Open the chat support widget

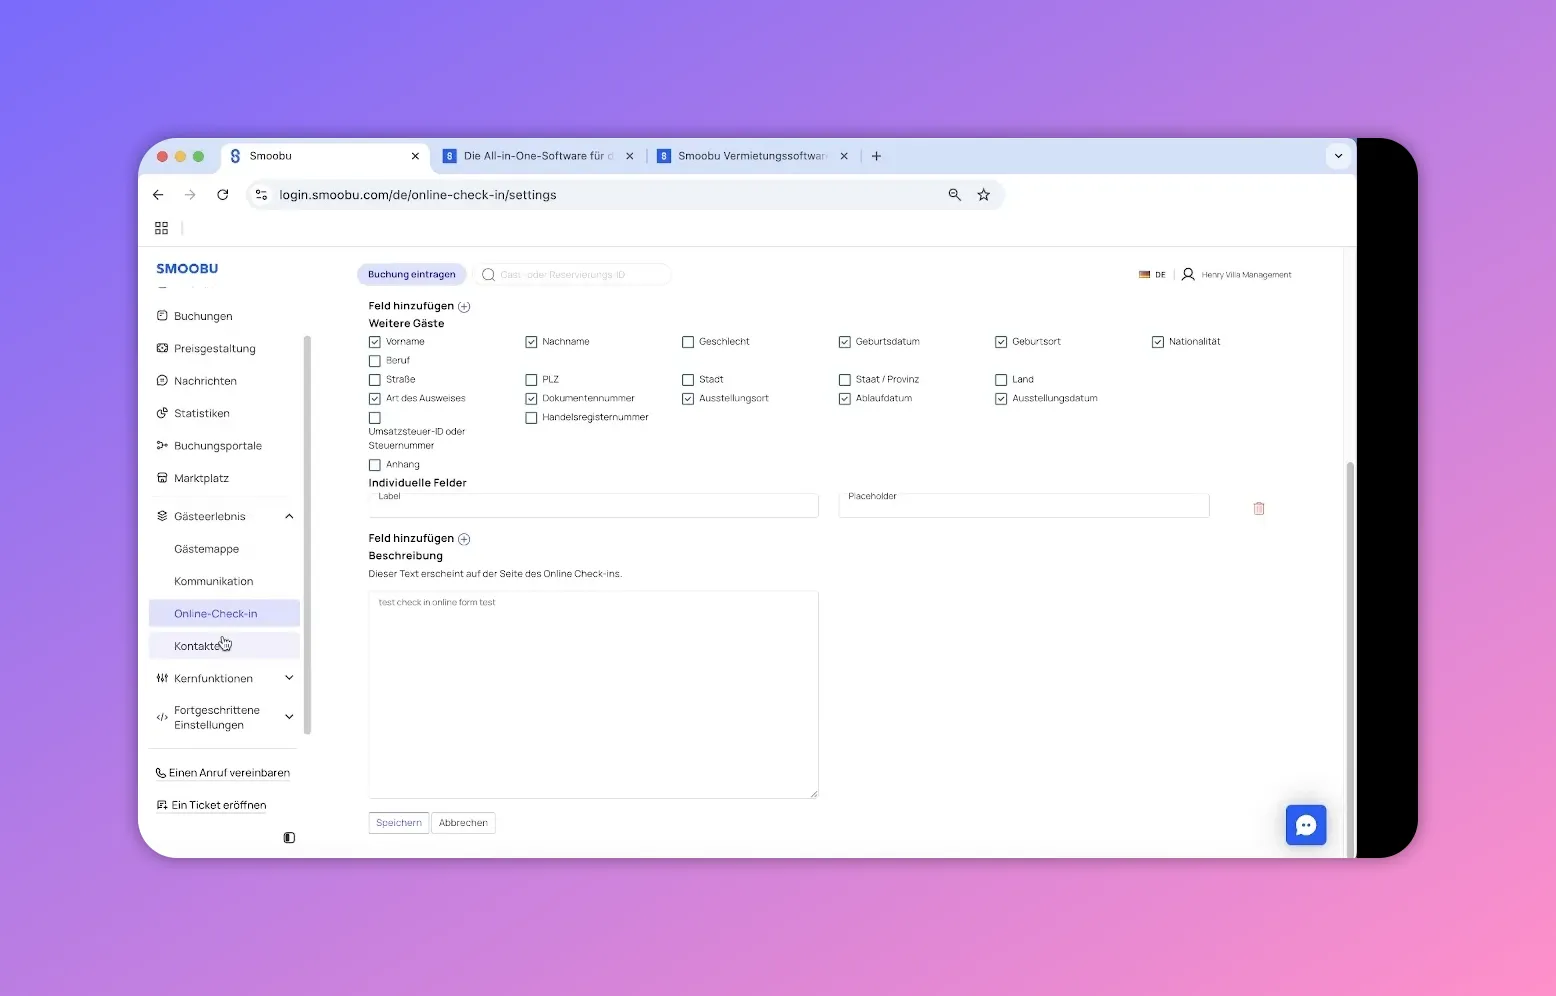click(1306, 825)
